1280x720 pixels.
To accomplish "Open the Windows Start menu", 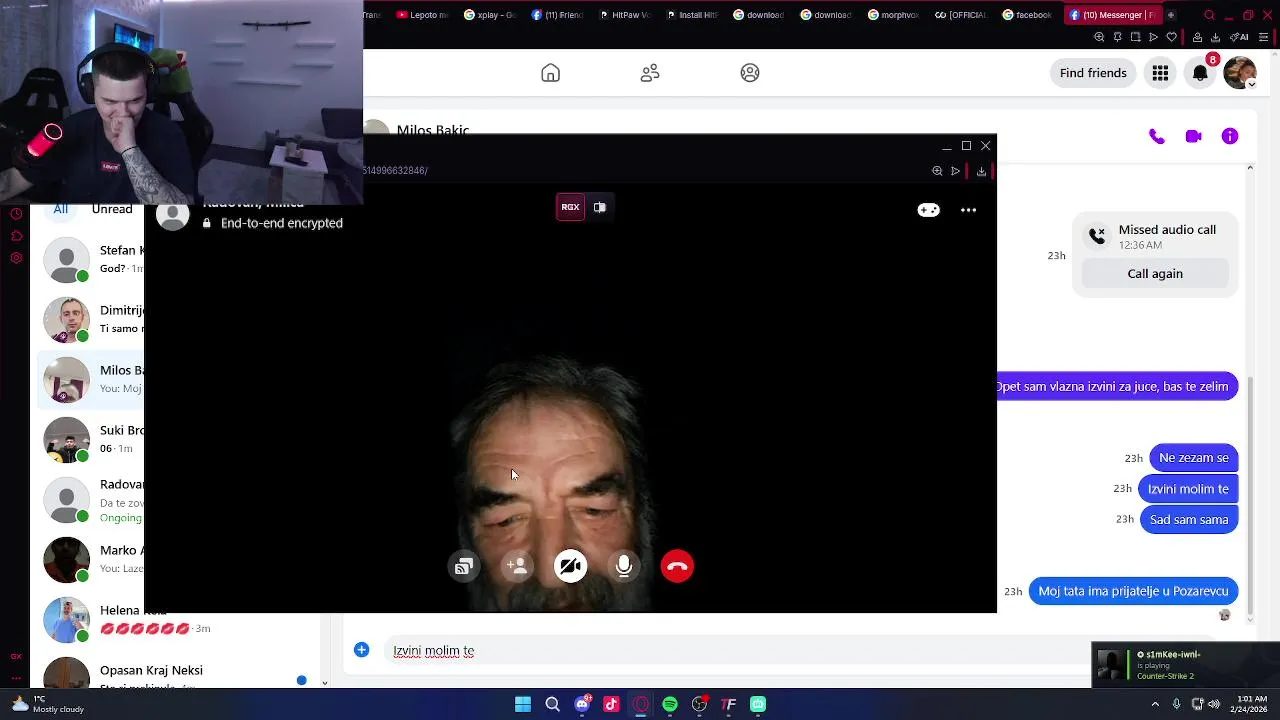I will point(523,704).
